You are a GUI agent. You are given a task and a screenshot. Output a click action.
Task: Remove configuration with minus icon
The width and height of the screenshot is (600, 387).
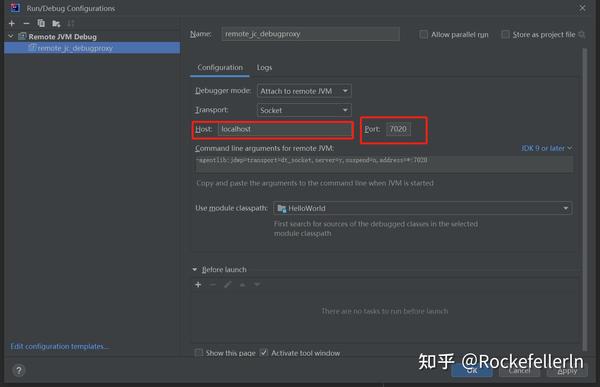coord(26,23)
